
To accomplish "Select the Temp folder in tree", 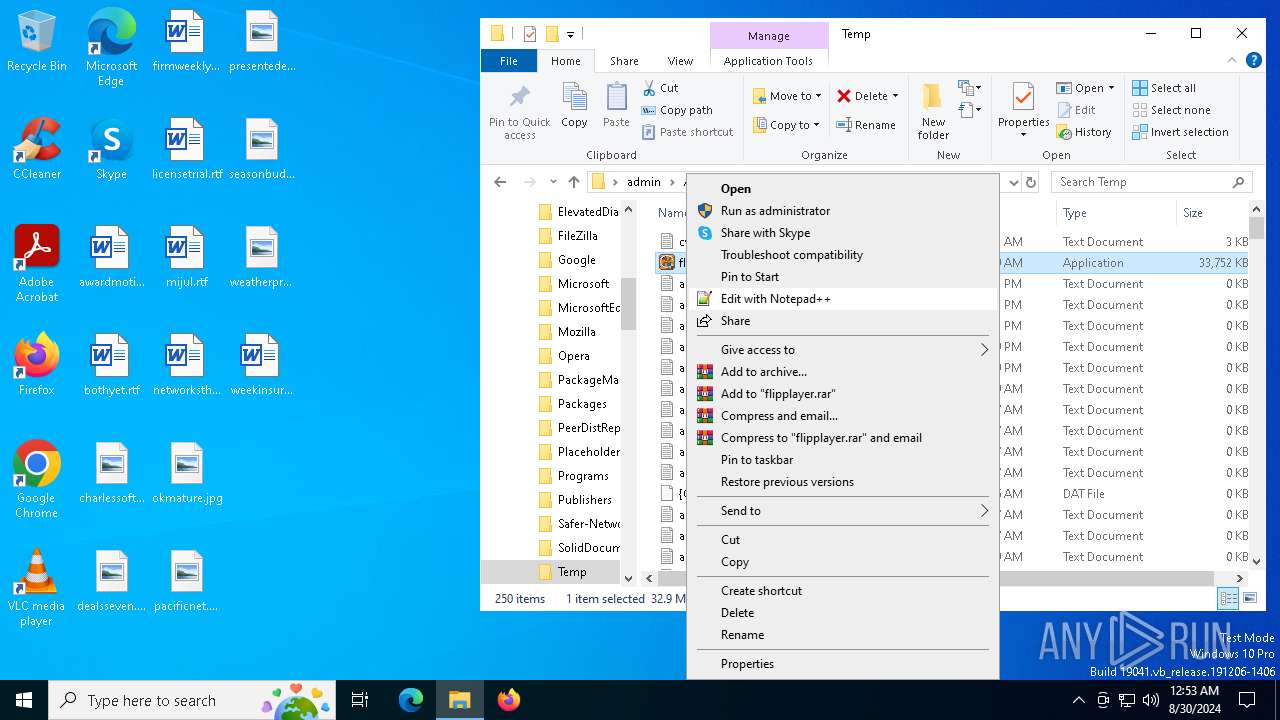I will 572,572.
